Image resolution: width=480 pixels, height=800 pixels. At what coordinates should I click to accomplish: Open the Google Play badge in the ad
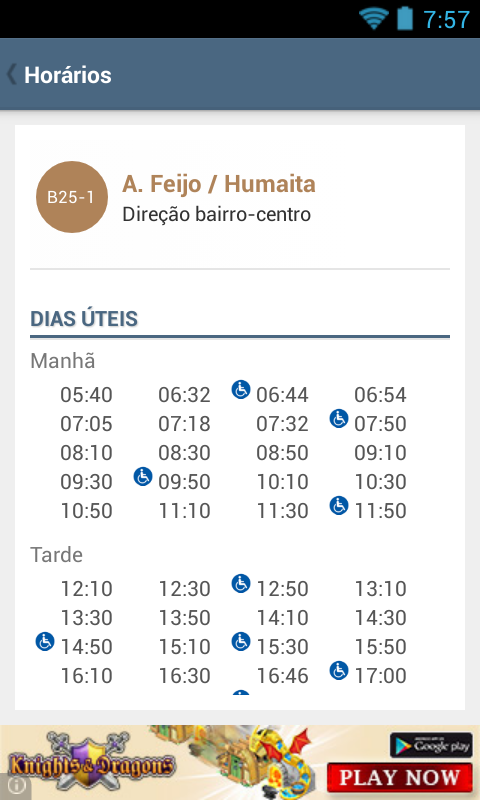pyautogui.click(x=431, y=745)
